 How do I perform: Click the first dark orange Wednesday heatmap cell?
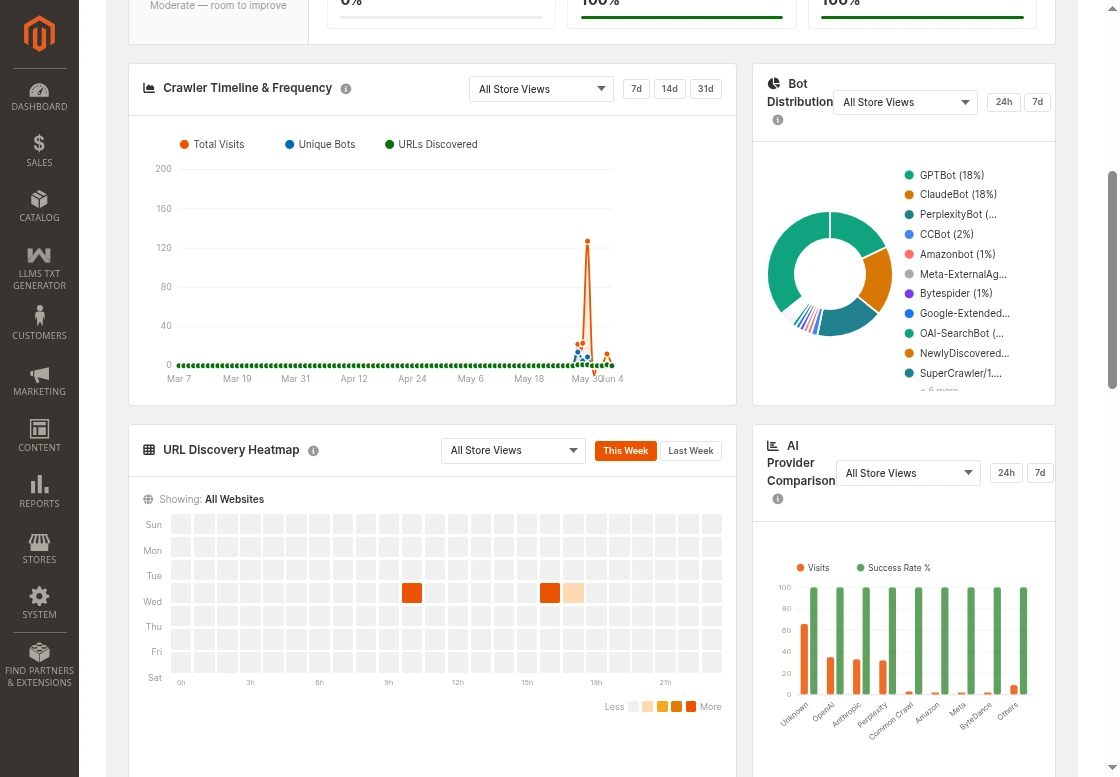[x=412, y=593]
